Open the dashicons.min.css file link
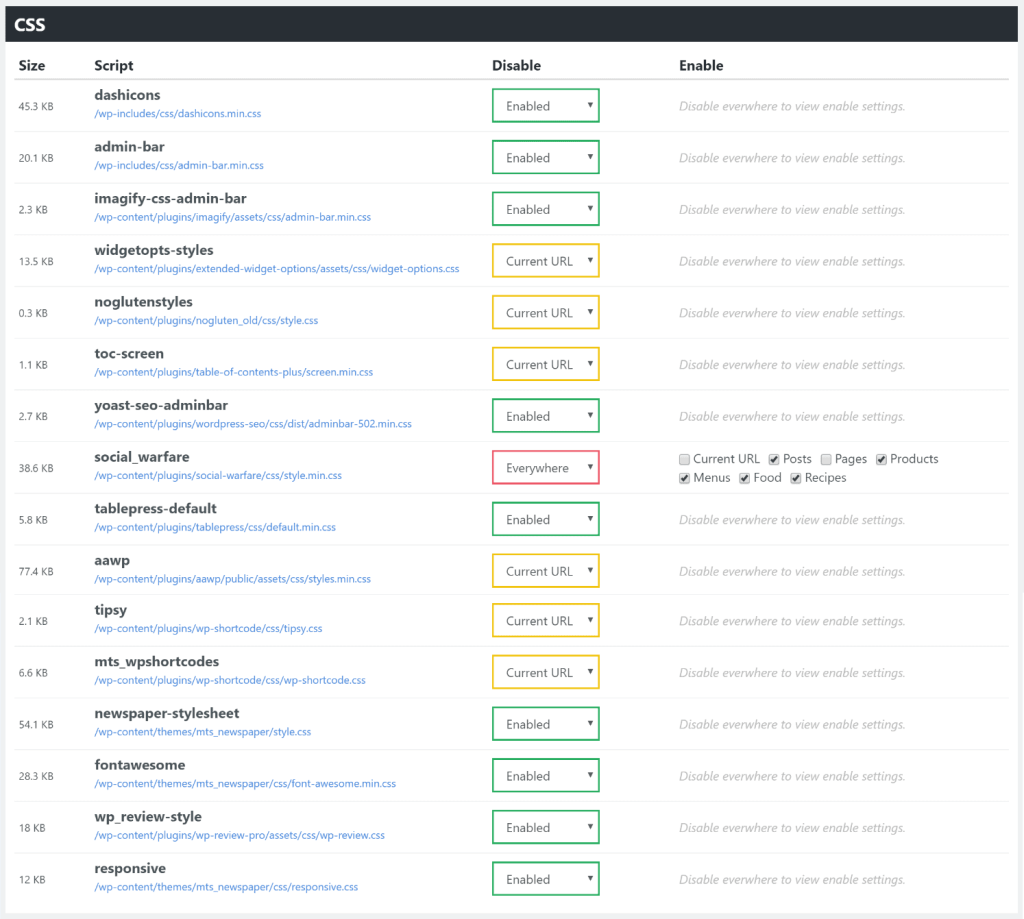 (178, 114)
